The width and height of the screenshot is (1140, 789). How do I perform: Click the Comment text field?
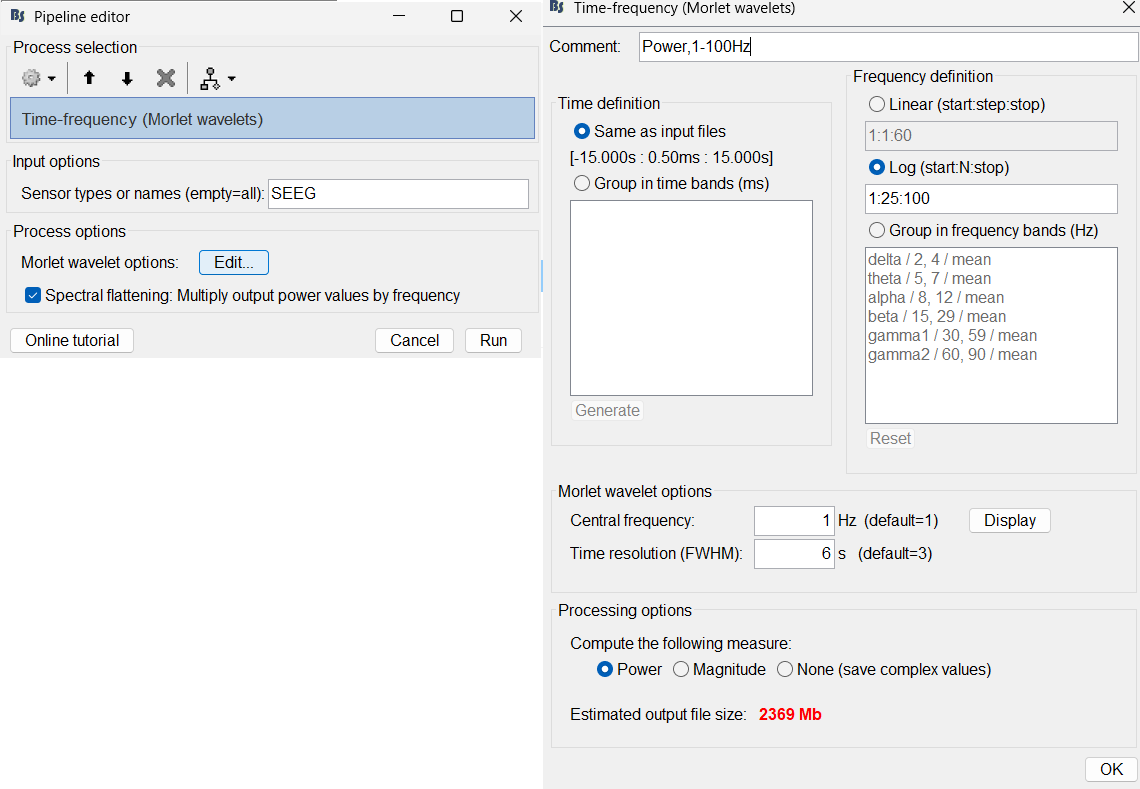click(887, 47)
